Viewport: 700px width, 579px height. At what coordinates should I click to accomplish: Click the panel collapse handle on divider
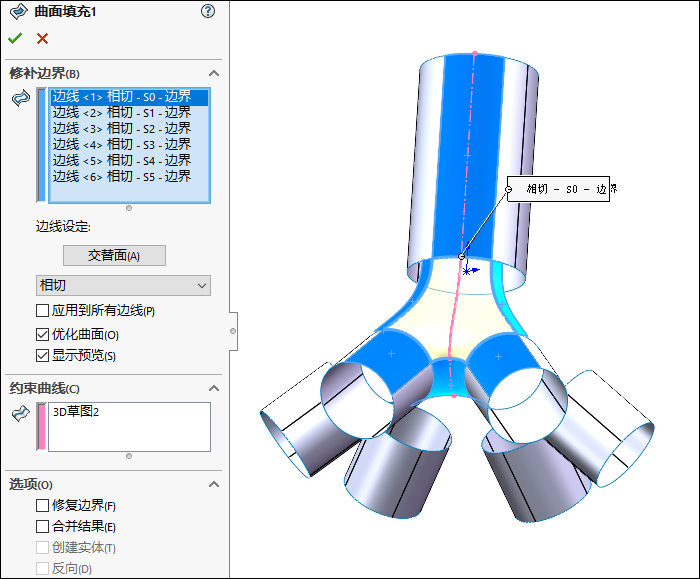point(233,331)
